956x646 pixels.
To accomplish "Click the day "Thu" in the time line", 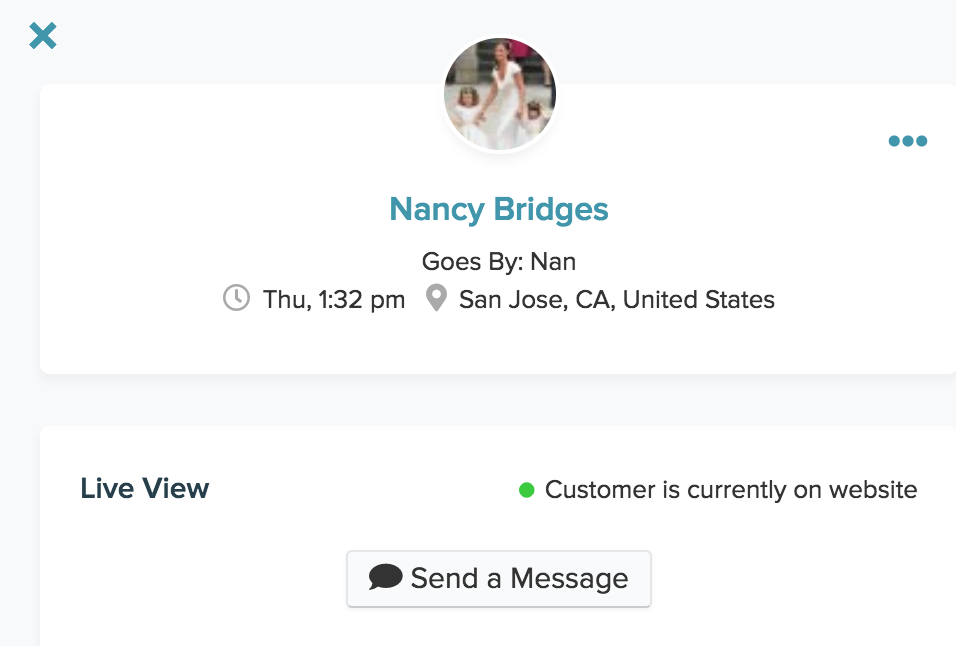I will (x=283, y=299).
